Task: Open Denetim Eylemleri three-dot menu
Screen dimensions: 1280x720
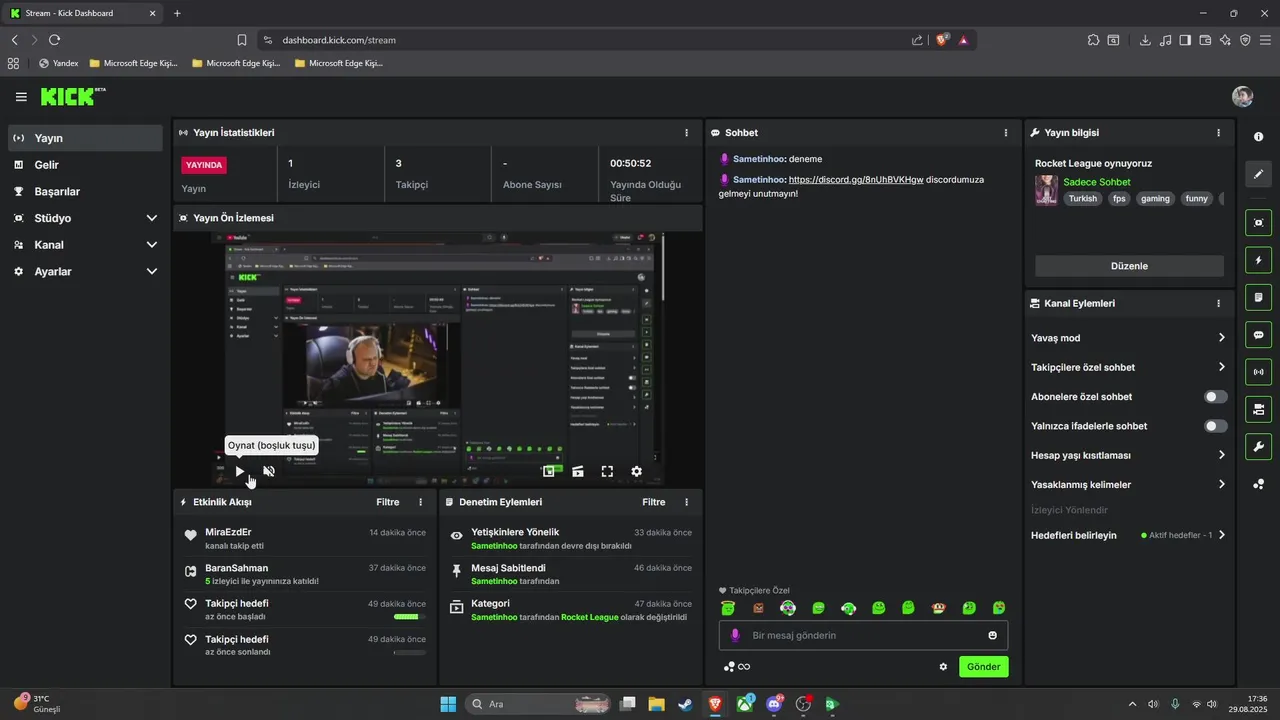Action: (686, 502)
